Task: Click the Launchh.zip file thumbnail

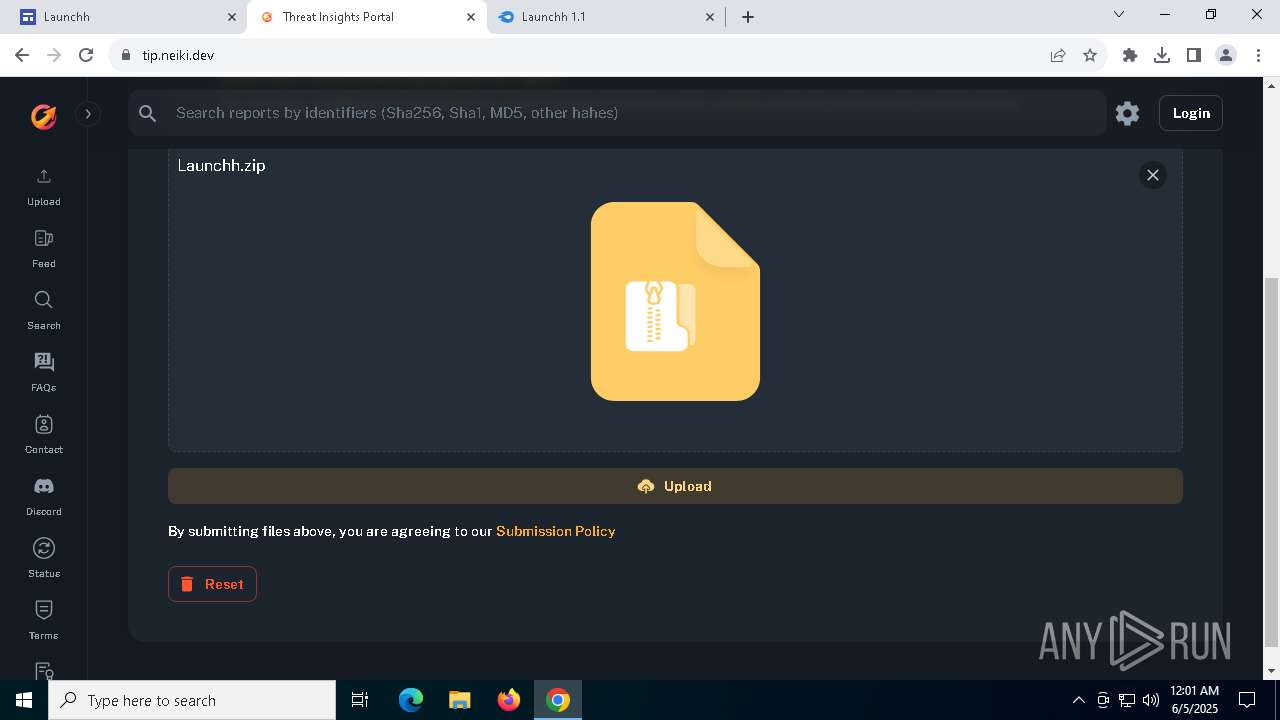Action: pyautogui.click(x=675, y=301)
